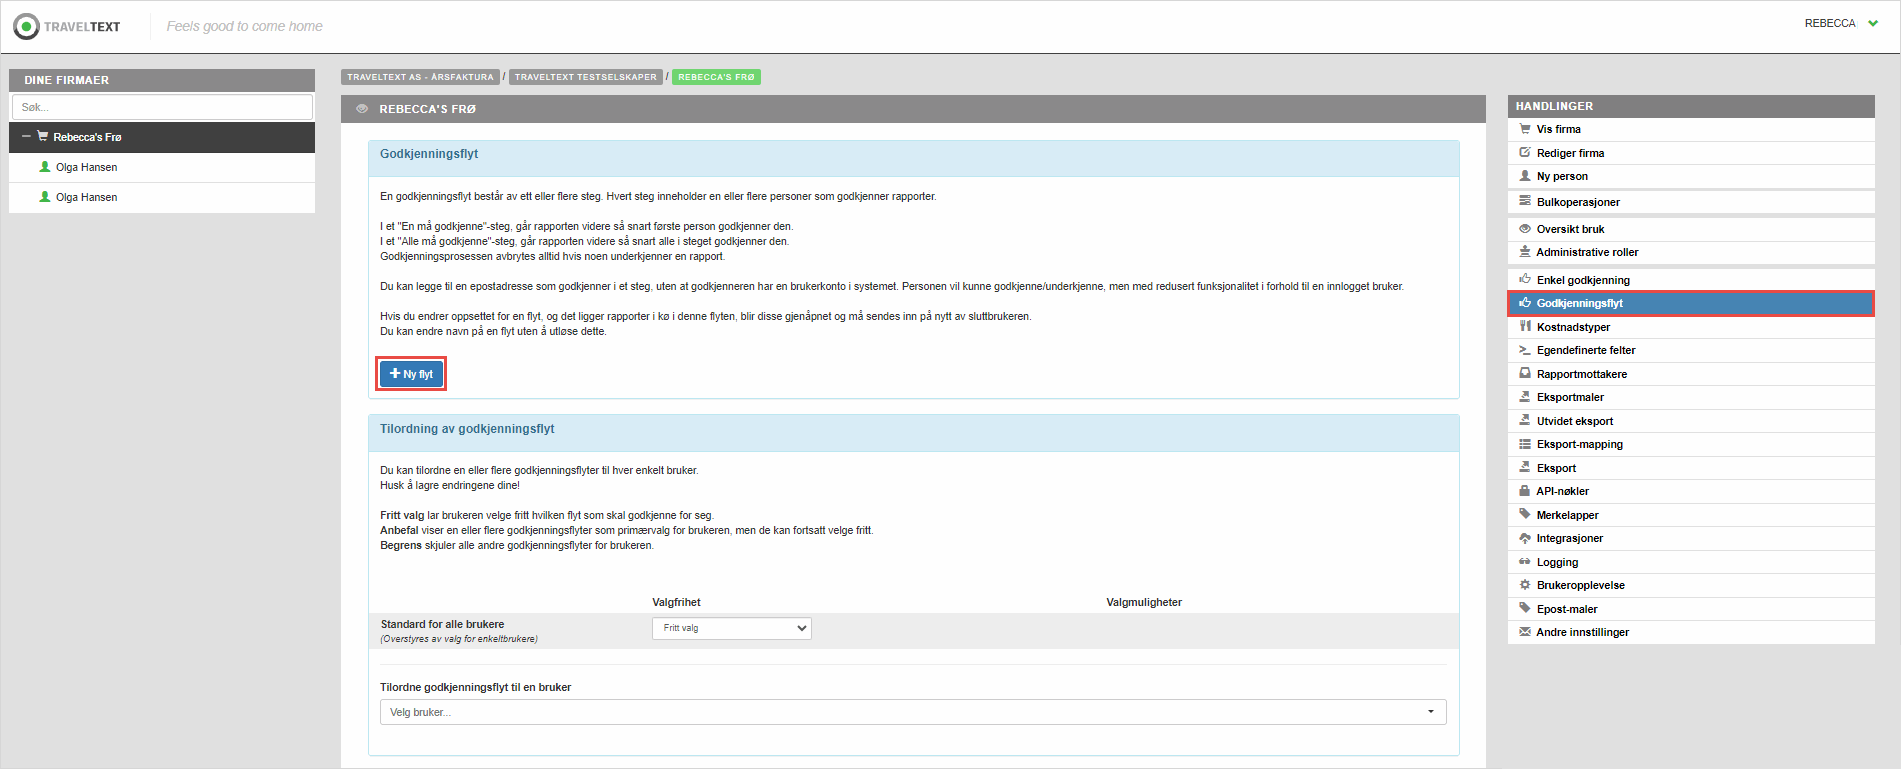Click the Kostnadstyper cutlery icon

point(1525,327)
